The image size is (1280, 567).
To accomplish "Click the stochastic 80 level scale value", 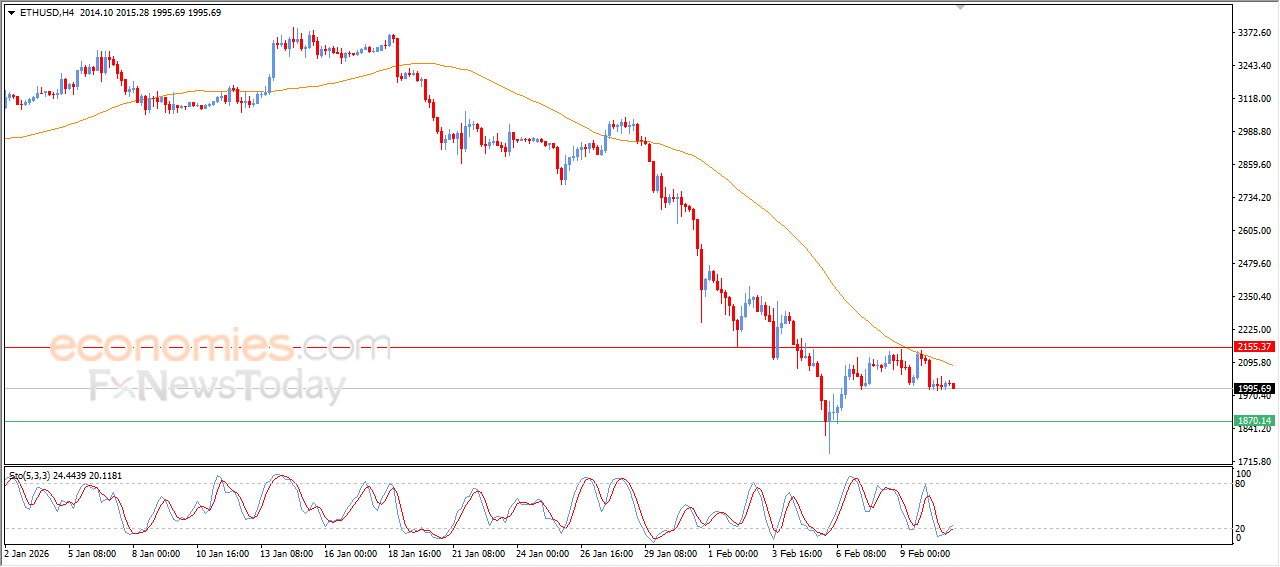I will [1243, 484].
